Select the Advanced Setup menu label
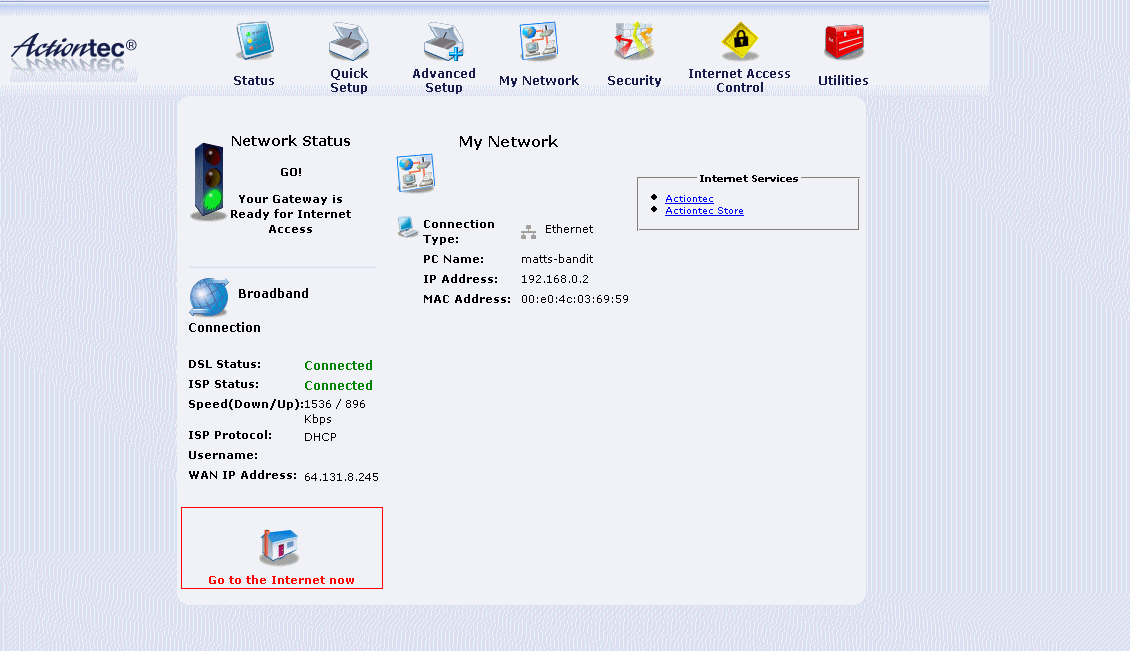1130x651 pixels. tap(444, 80)
